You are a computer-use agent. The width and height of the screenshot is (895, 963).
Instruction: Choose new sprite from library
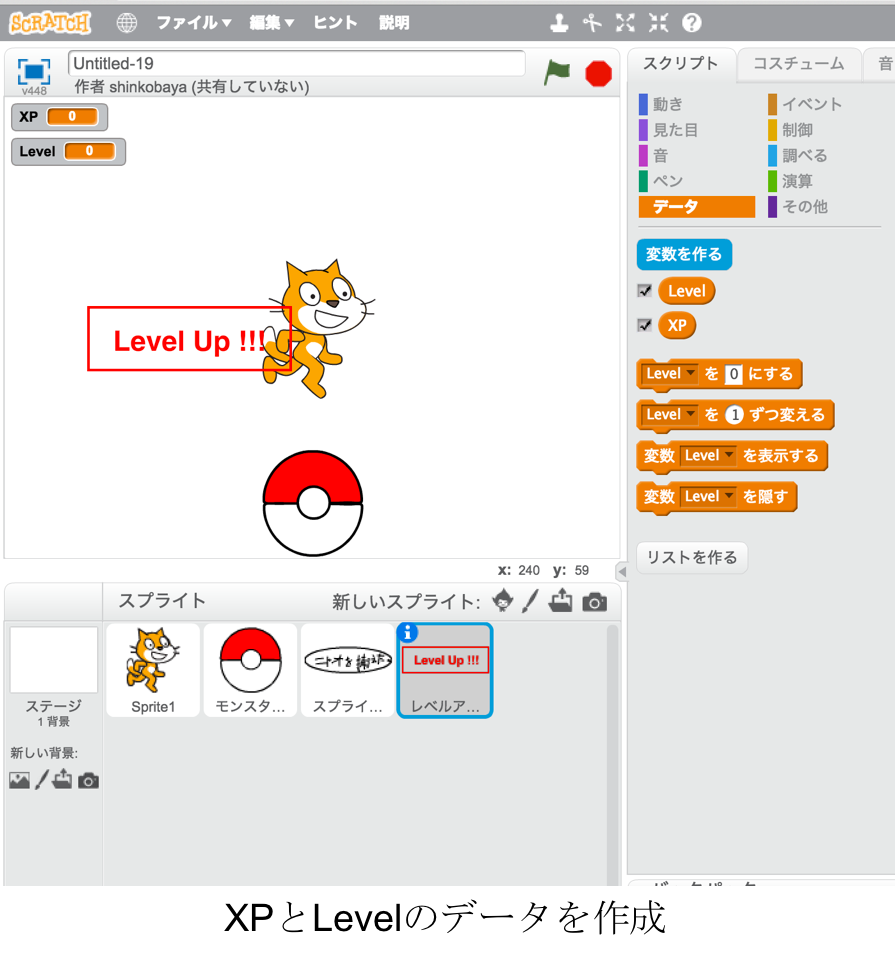pyautogui.click(x=503, y=601)
